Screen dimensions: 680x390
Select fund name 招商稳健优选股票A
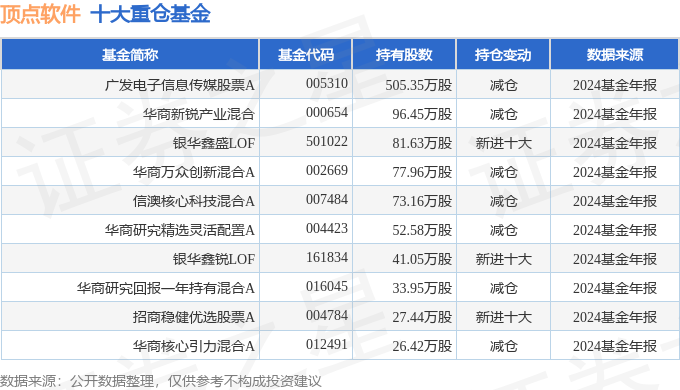tap(193, 317)
